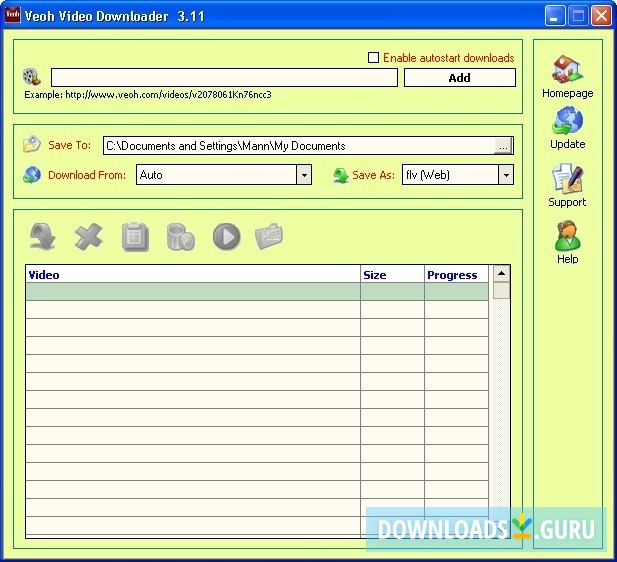Open the Update globe icon

(567, 121)
